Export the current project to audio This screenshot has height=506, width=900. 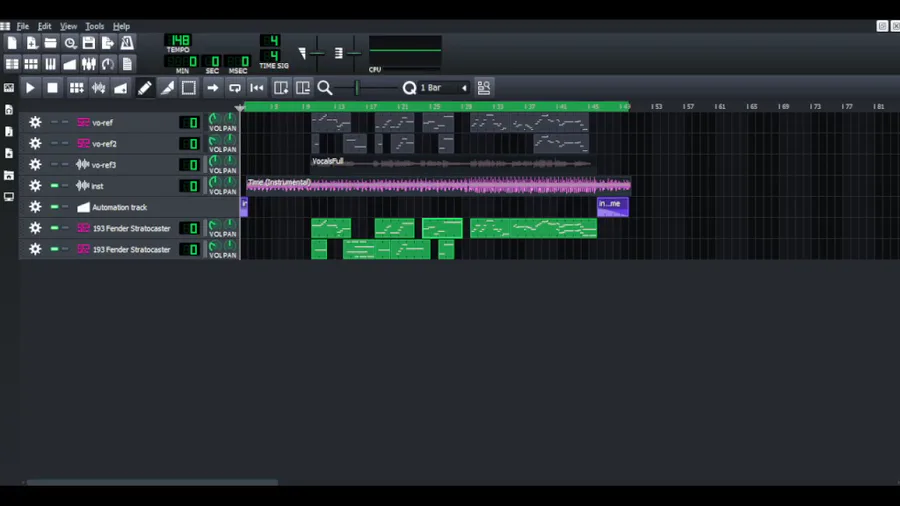(108, 43)
